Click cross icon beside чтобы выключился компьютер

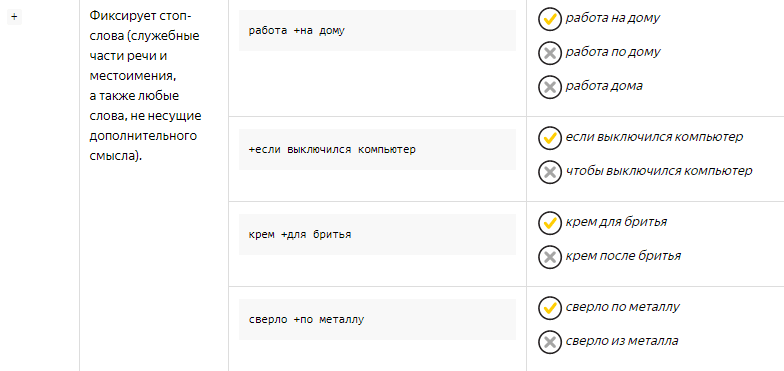coord(550,172)
